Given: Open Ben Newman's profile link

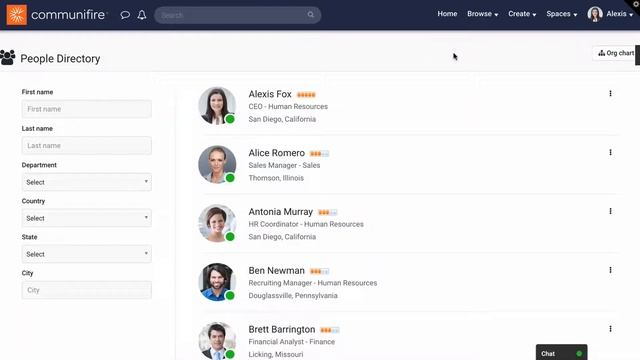Looking at the screenshot, I should (x=276, y=271).
